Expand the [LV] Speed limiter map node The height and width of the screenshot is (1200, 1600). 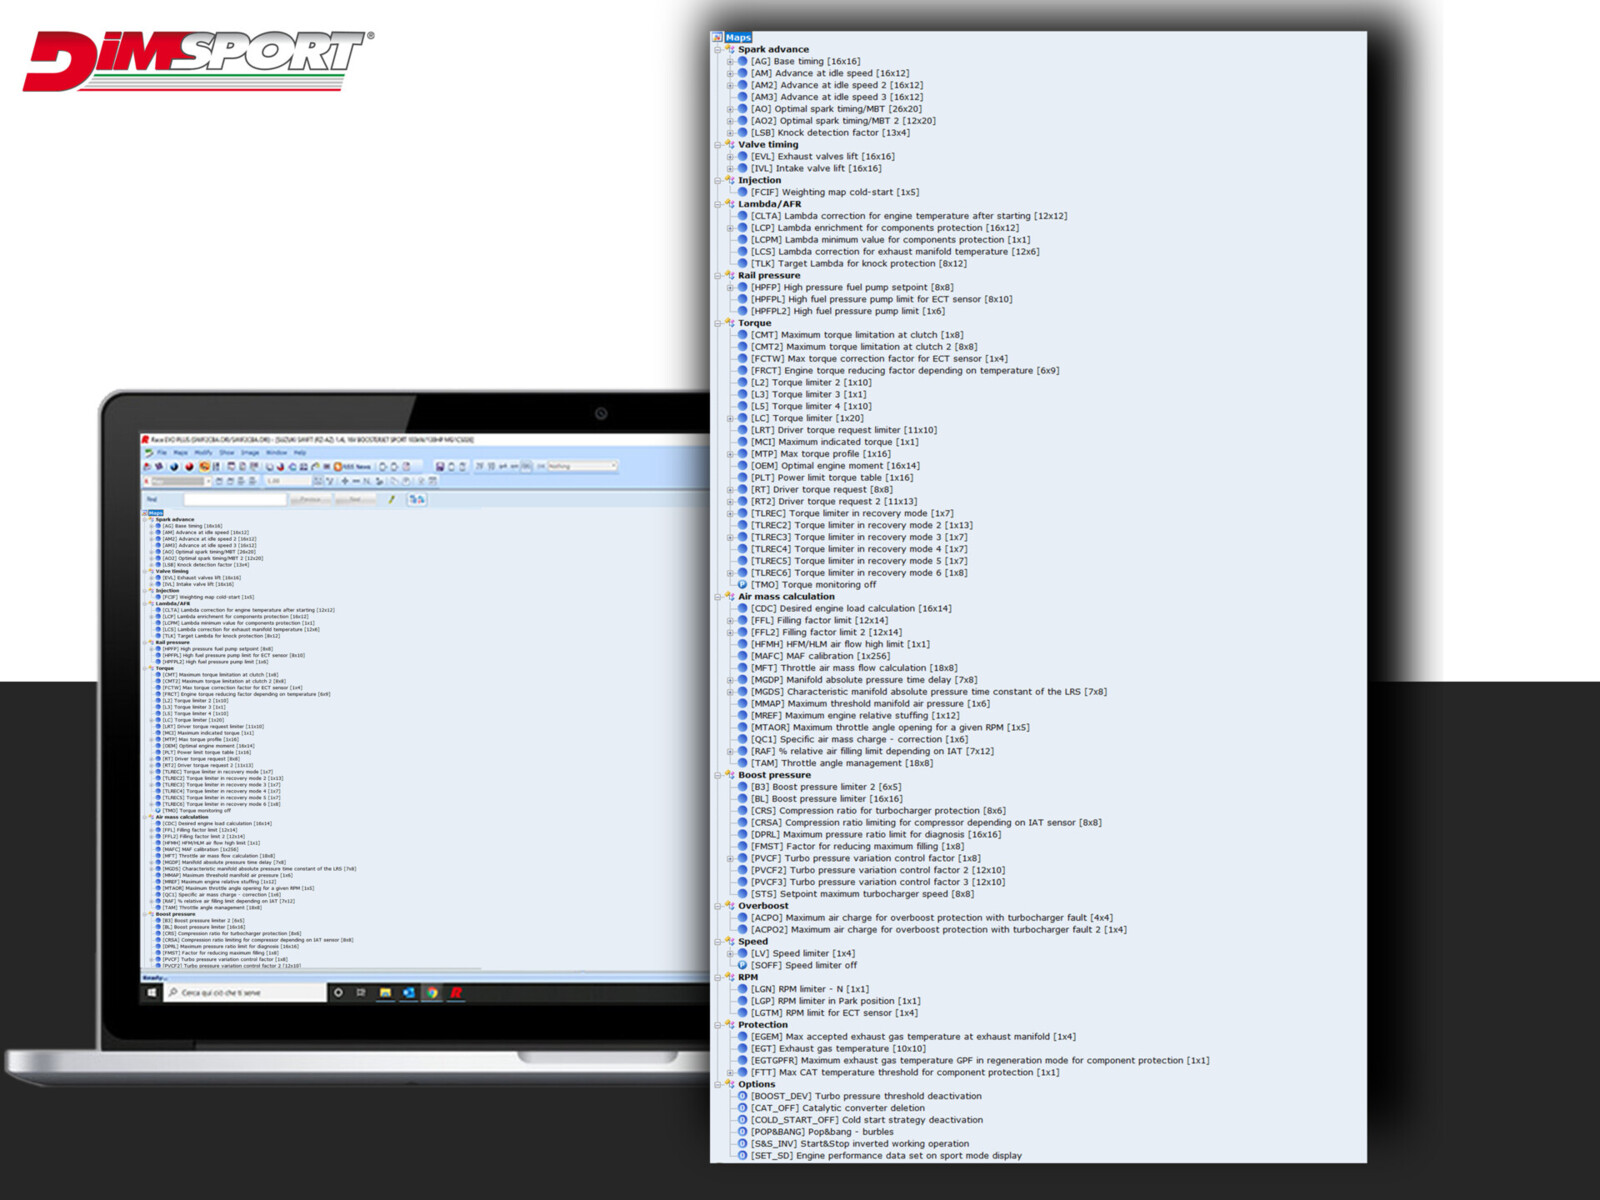tap(730, 954)
